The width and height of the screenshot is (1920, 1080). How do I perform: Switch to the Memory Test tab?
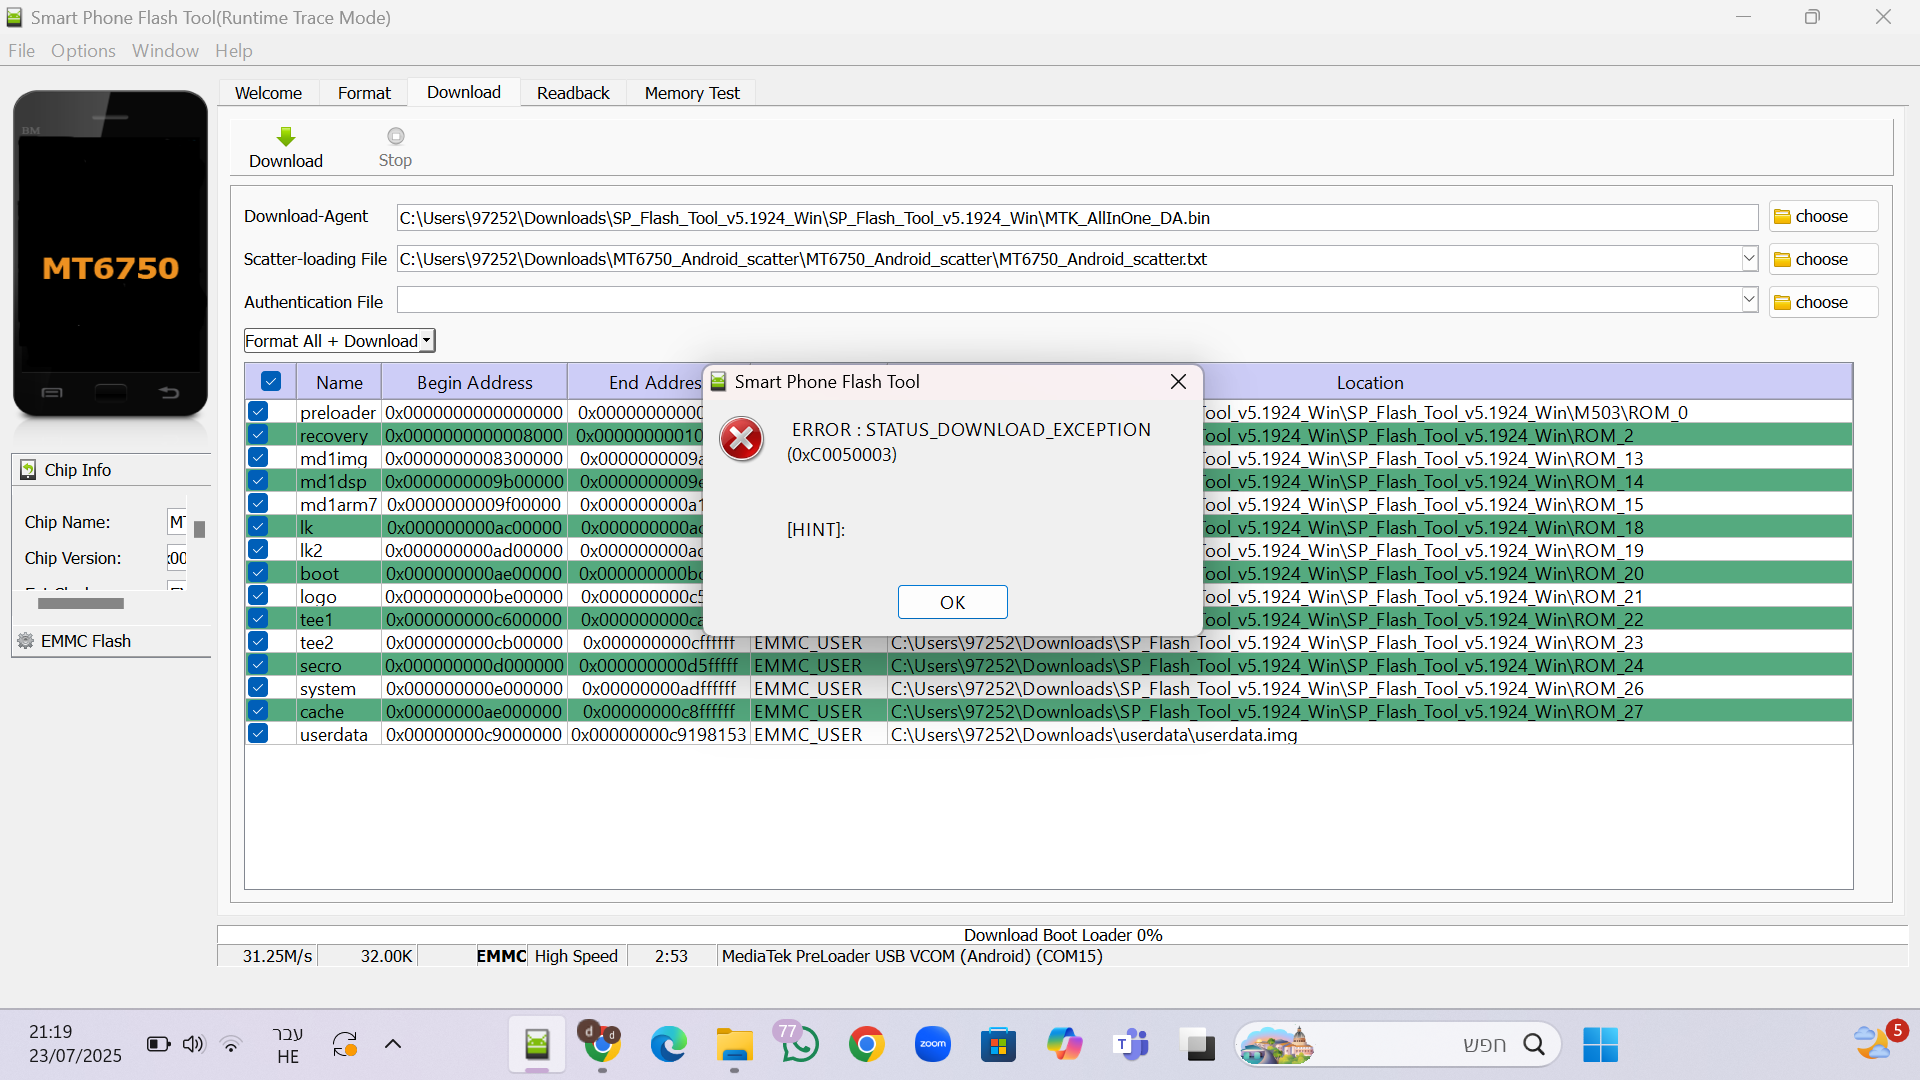pyautogui.click(x=692, y=93)
